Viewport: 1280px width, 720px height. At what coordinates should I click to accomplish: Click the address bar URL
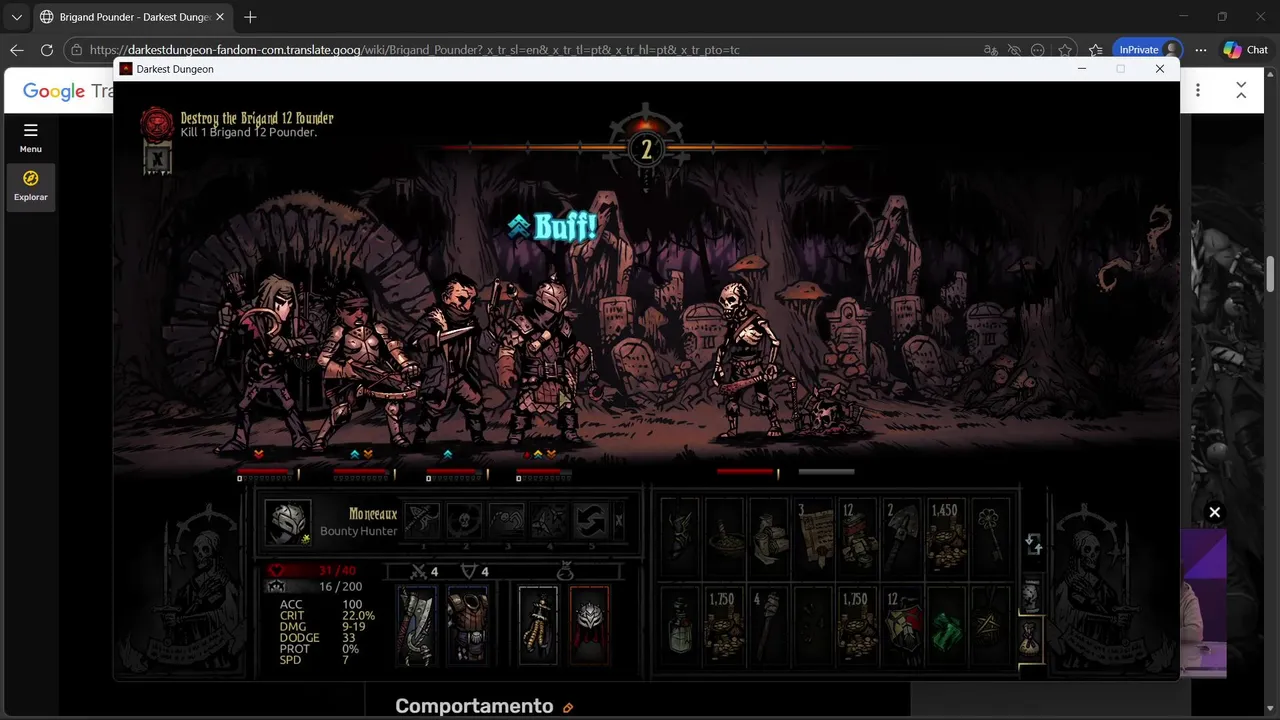click(x=415, y=50)
